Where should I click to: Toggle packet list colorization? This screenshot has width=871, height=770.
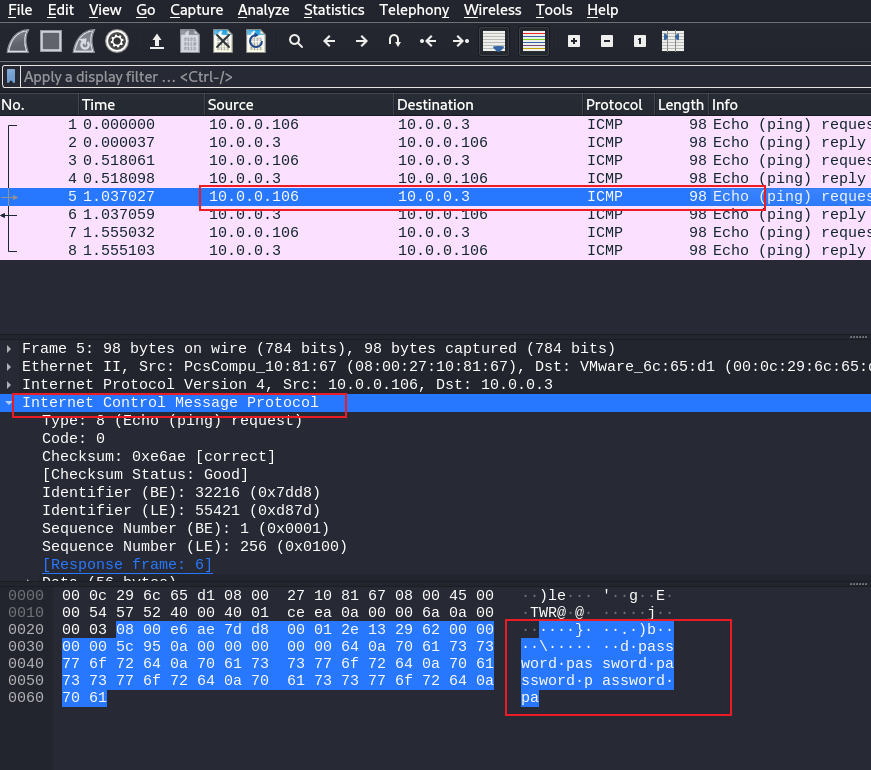(x=534, y=41)
